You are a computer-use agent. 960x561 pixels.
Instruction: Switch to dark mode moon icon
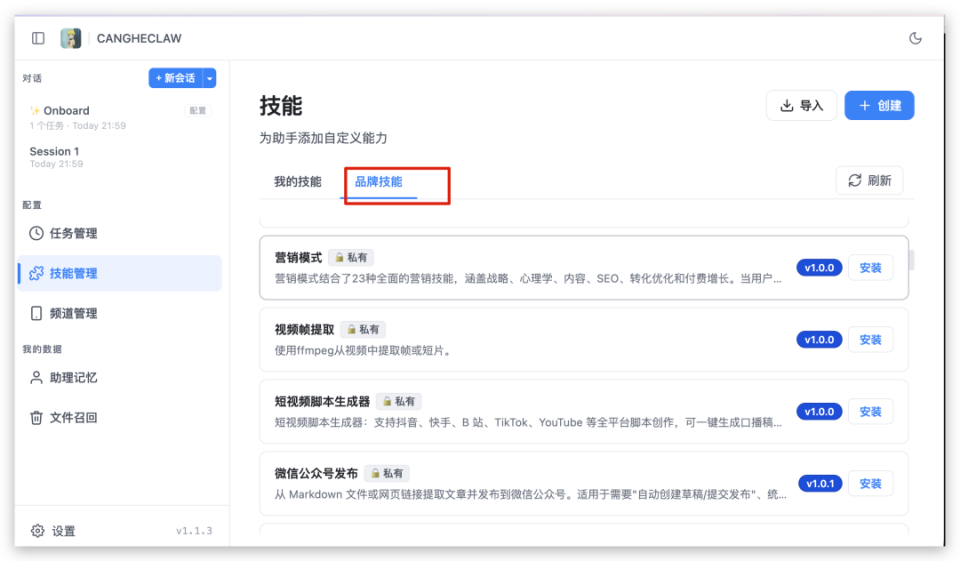click(x=915, y=39)
